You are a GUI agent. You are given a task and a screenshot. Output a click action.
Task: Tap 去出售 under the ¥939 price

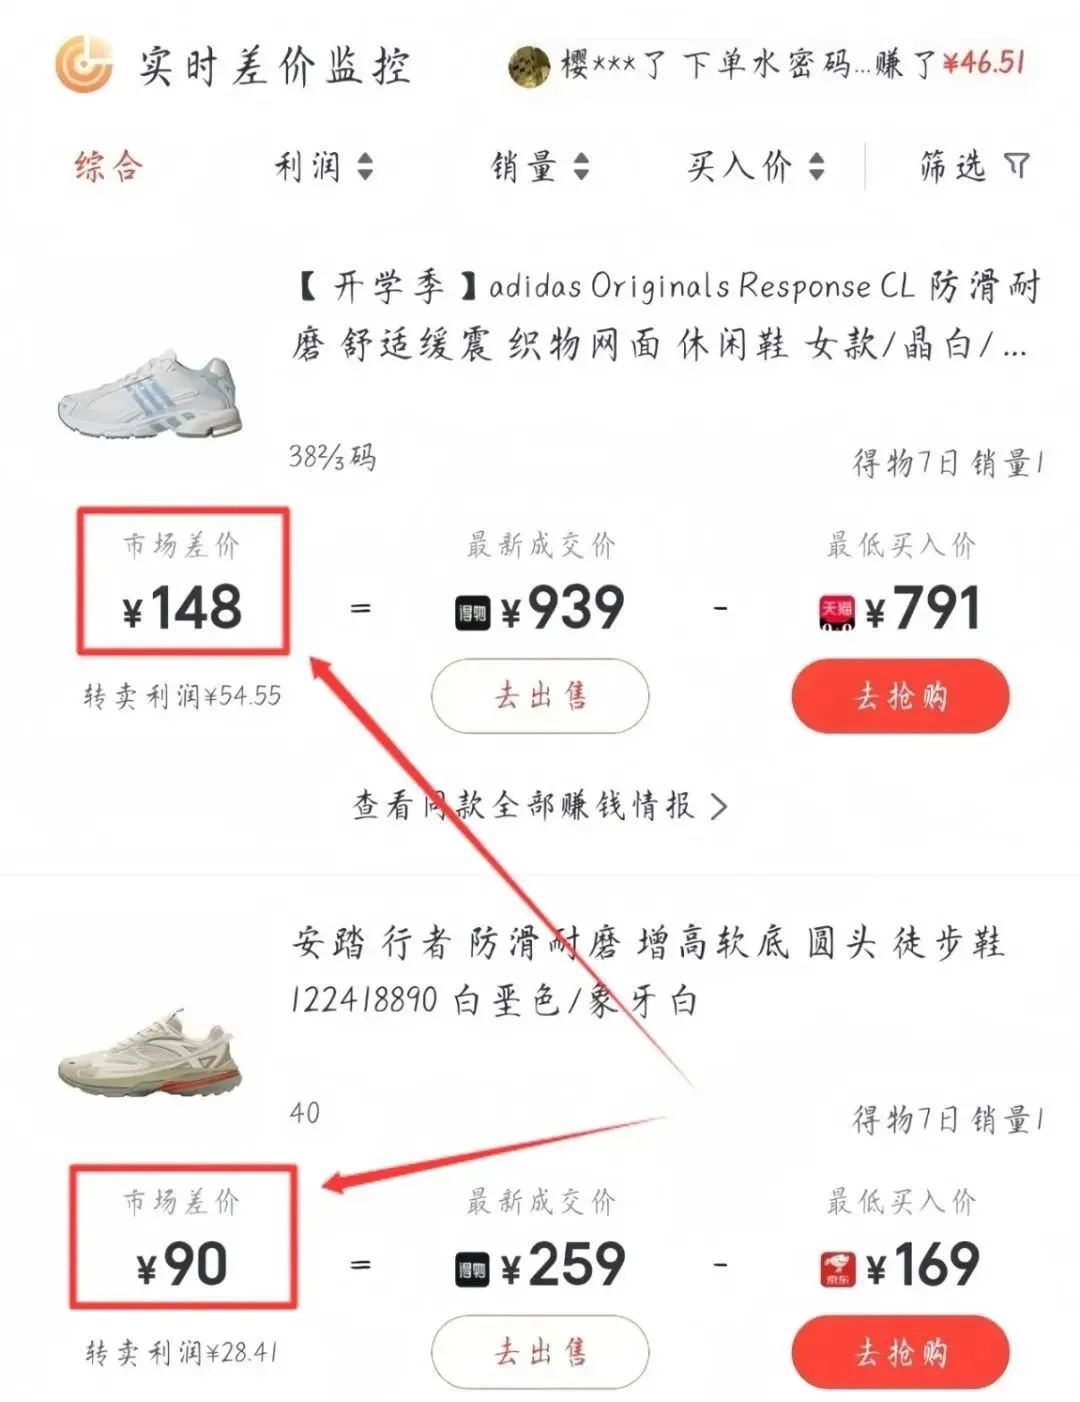[x=540, y=696]
